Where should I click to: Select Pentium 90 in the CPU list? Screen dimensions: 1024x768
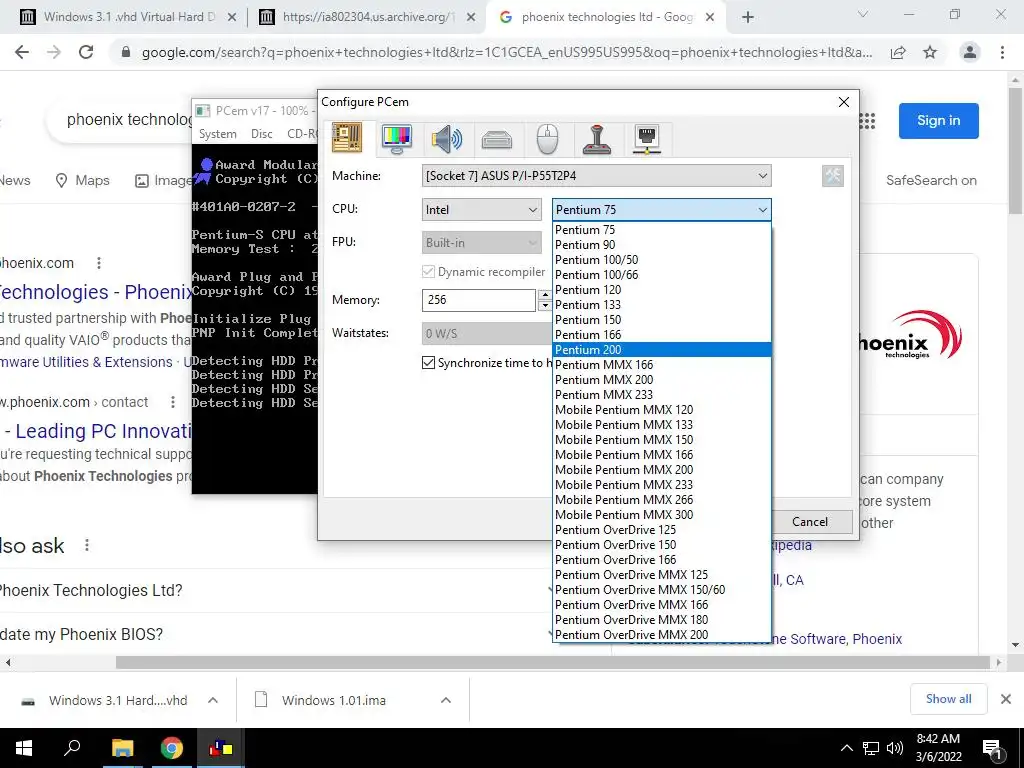662,245
